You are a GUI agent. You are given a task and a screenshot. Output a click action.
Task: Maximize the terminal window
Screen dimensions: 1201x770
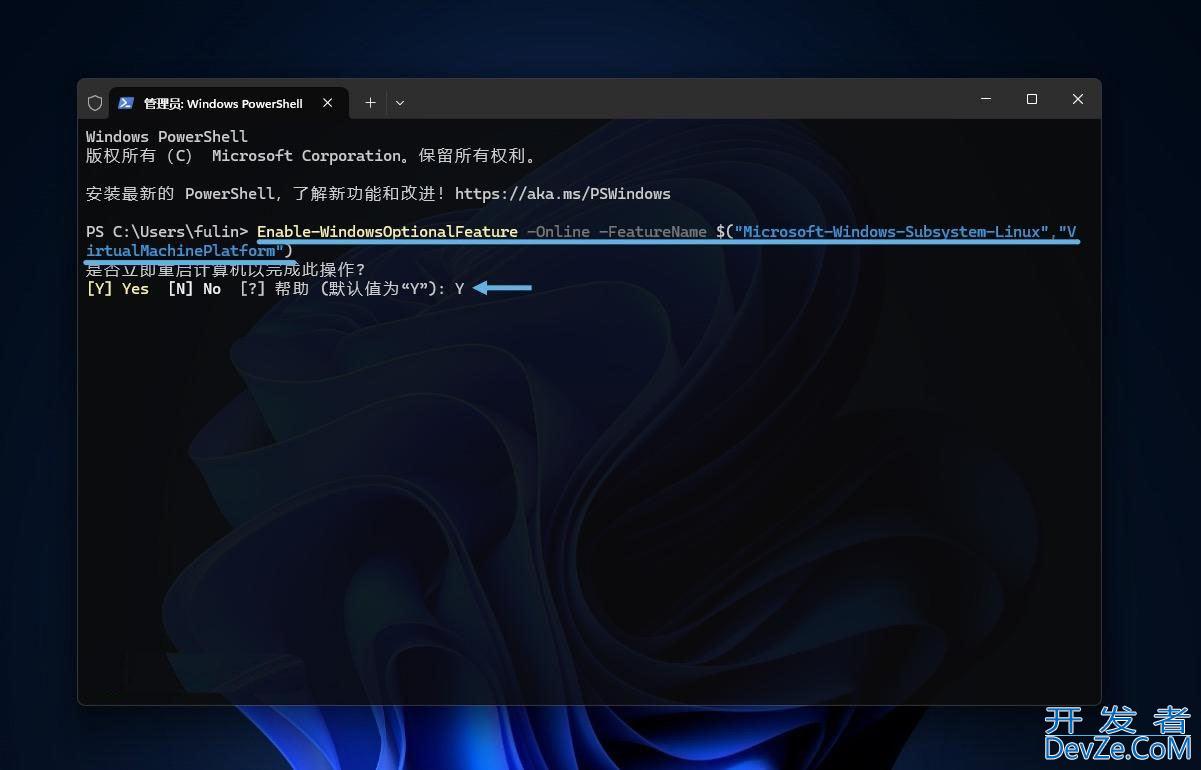1032,99
